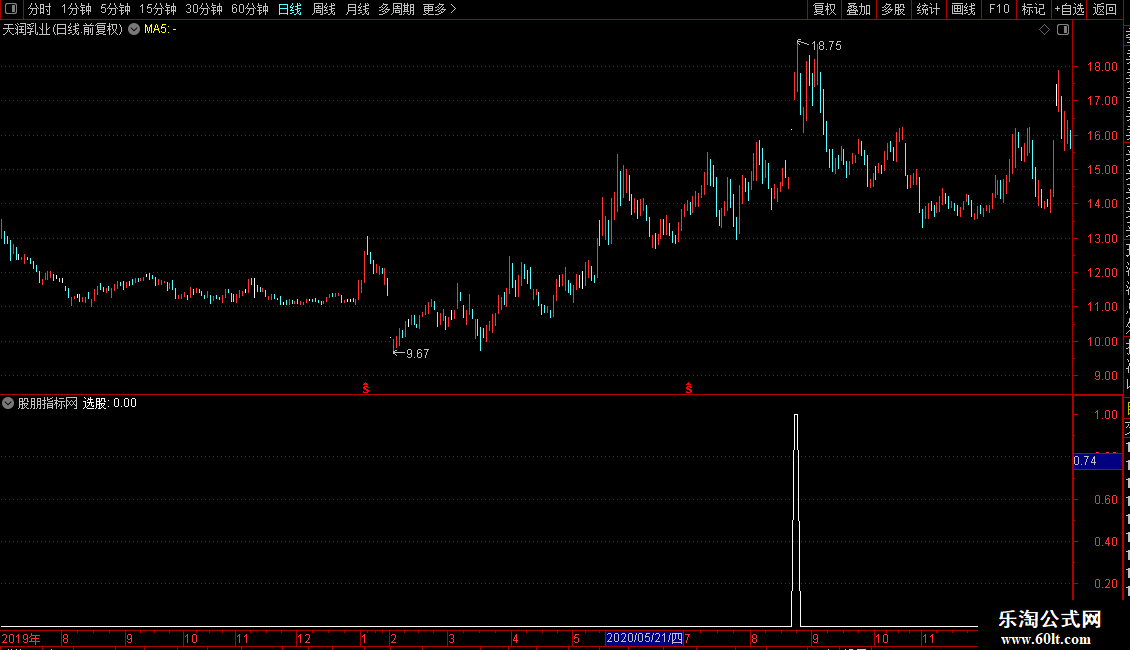Image resolution: width=1130 pixels, height=650 pixels.
Task: Click the diamond icon at chart top-right
Action: click(1044, 30)
